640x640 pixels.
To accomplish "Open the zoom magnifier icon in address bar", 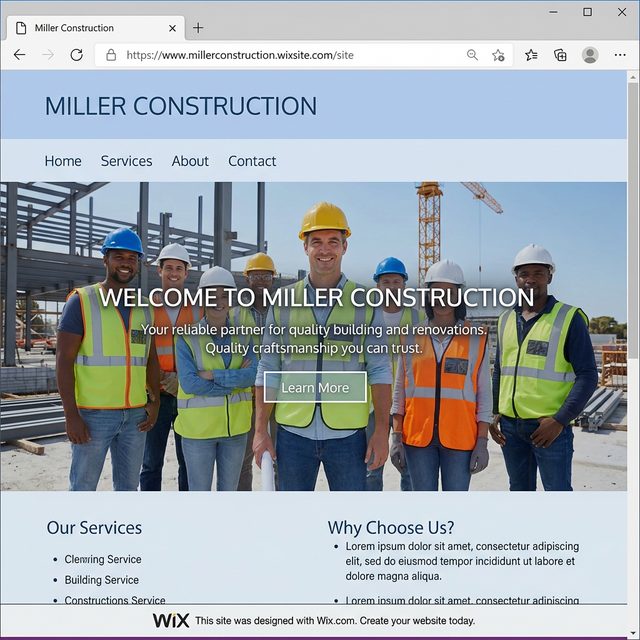I will click(472, 55).
